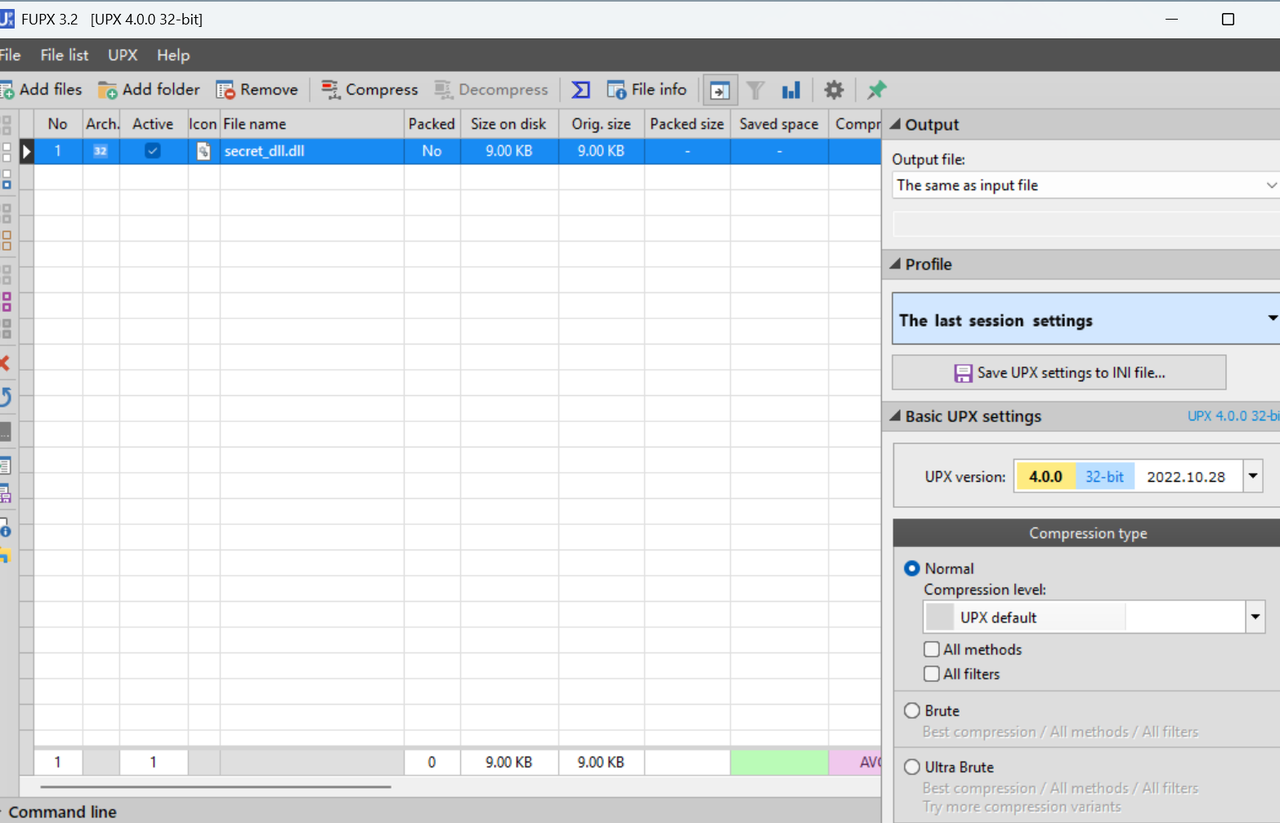Click the red X icon in left sidebar
Viewport: 1280px width, 823px height.
click(x=5, y=363)
